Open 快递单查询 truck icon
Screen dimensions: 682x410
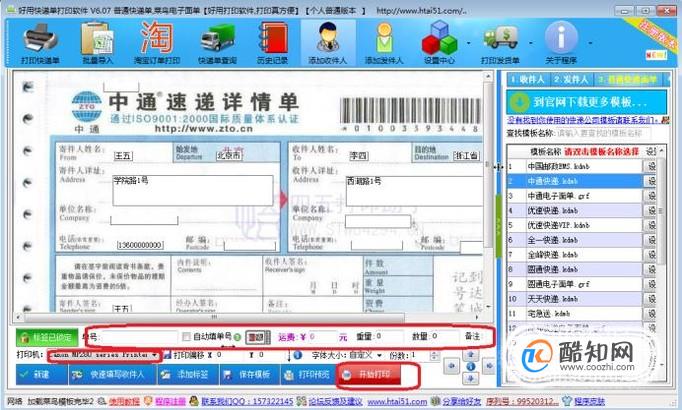(x=217, y=43)
